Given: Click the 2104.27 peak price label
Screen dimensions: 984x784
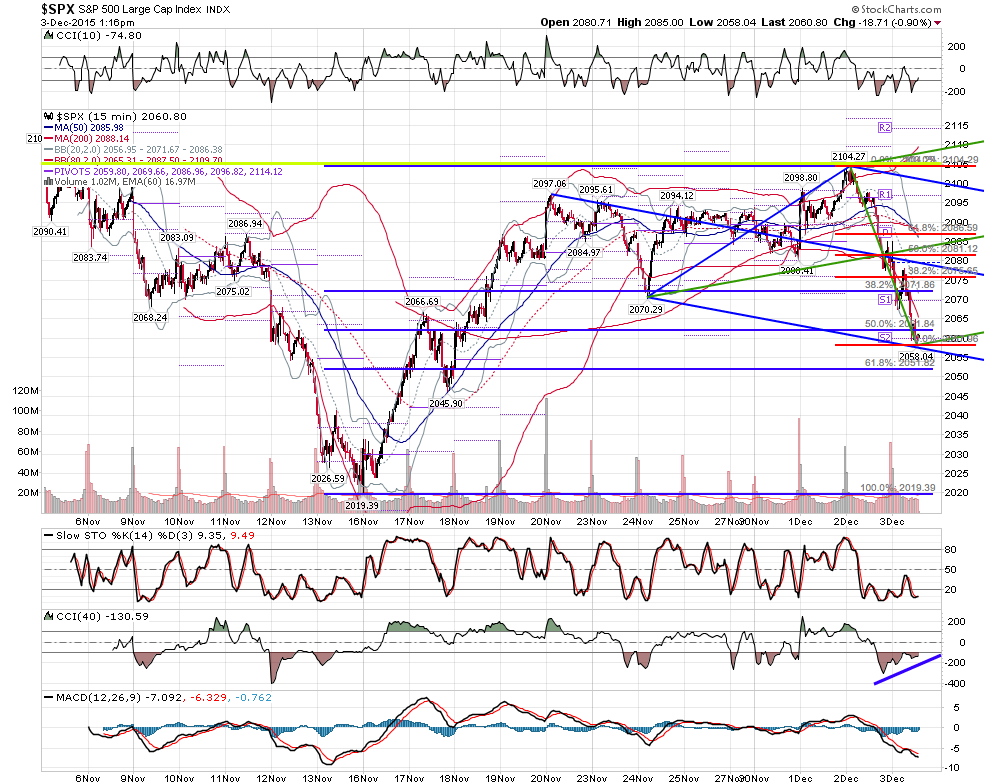Looking at the screenshot, I should coord(848,156).
